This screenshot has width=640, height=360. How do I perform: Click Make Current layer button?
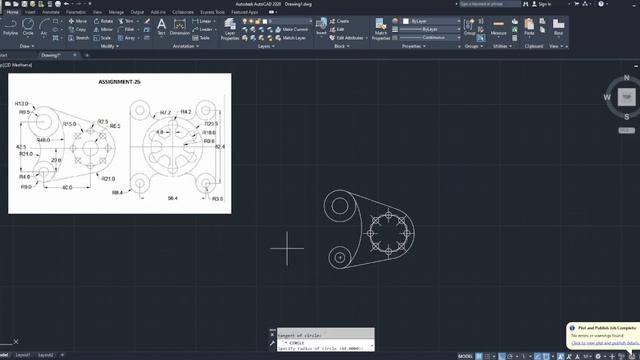(x=291, y=29)
